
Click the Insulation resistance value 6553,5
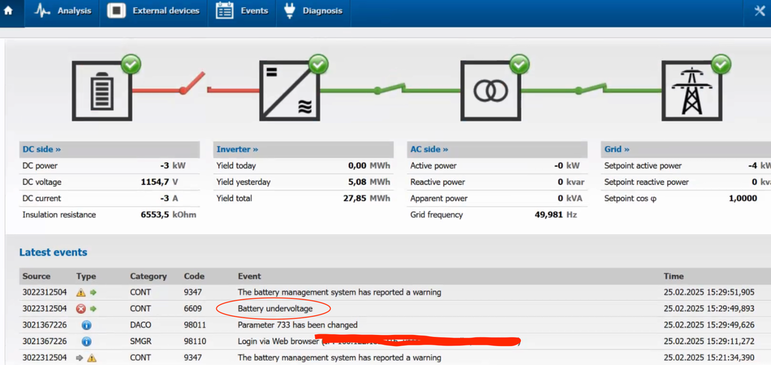155,214
